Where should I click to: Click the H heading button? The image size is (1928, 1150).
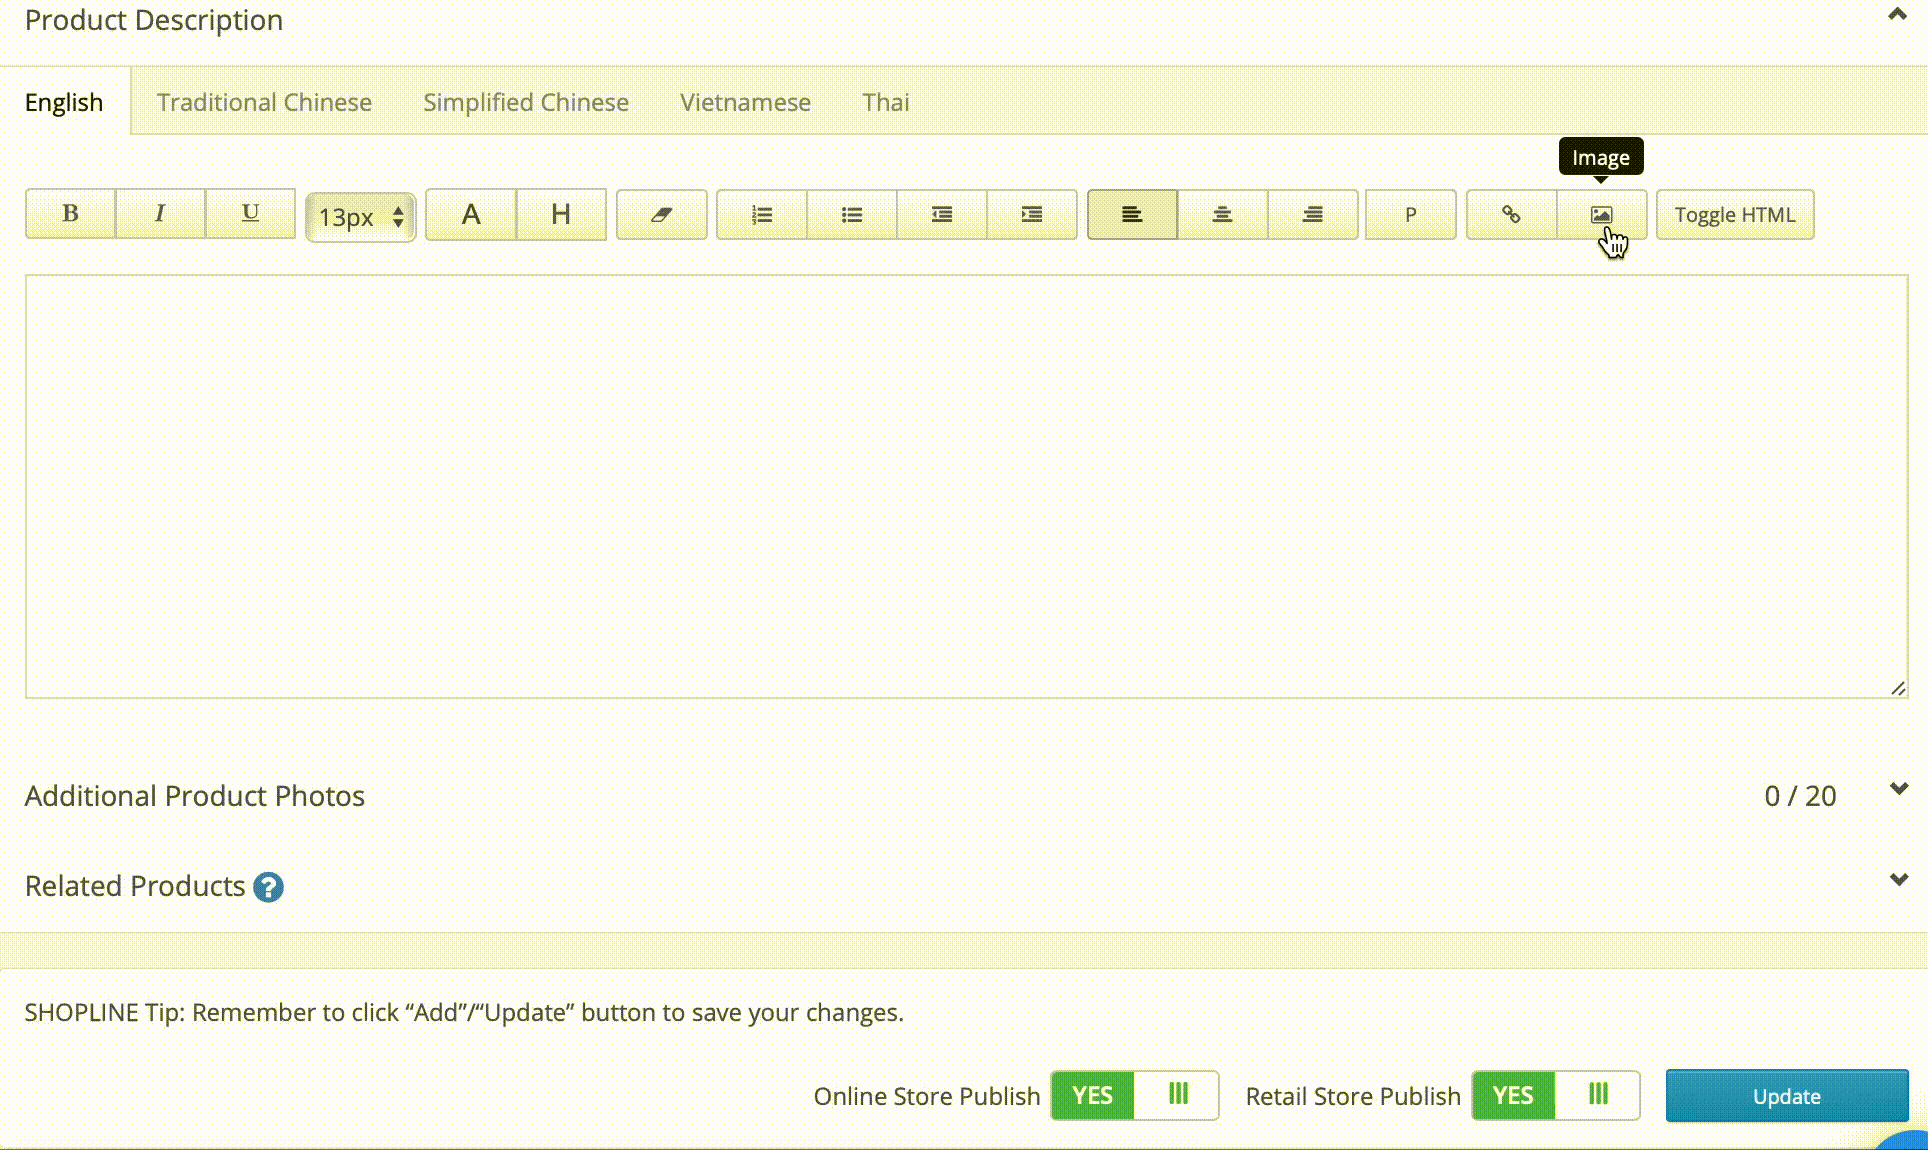561,215
